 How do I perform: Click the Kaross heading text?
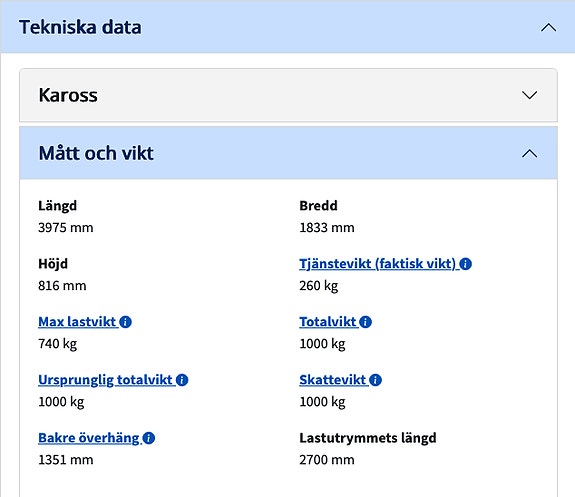tap(68, 95)
